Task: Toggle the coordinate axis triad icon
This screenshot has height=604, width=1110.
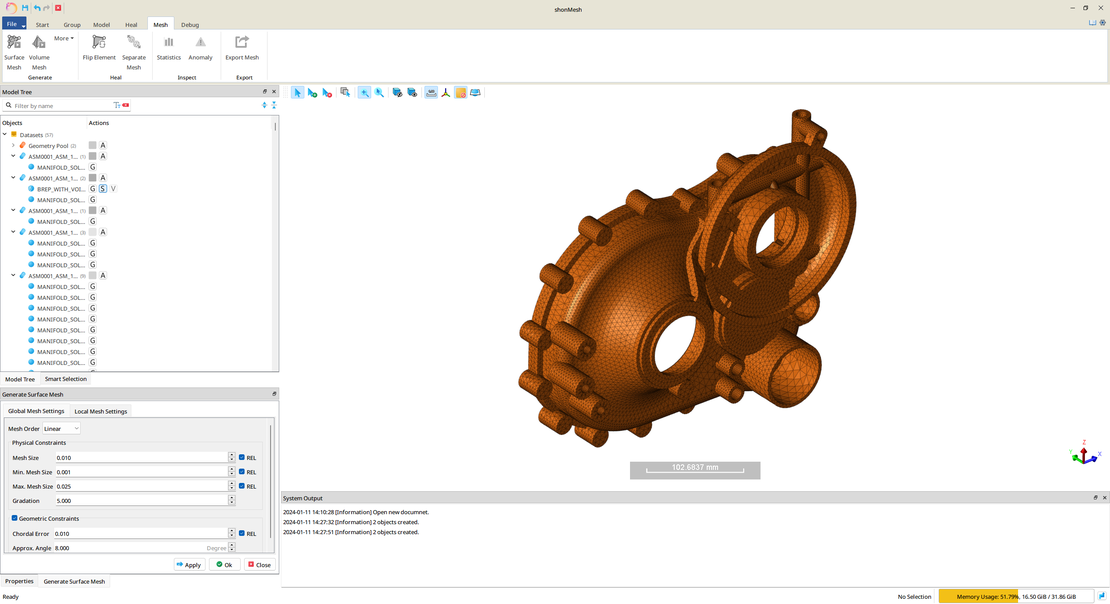Action: tap(446, 93)
